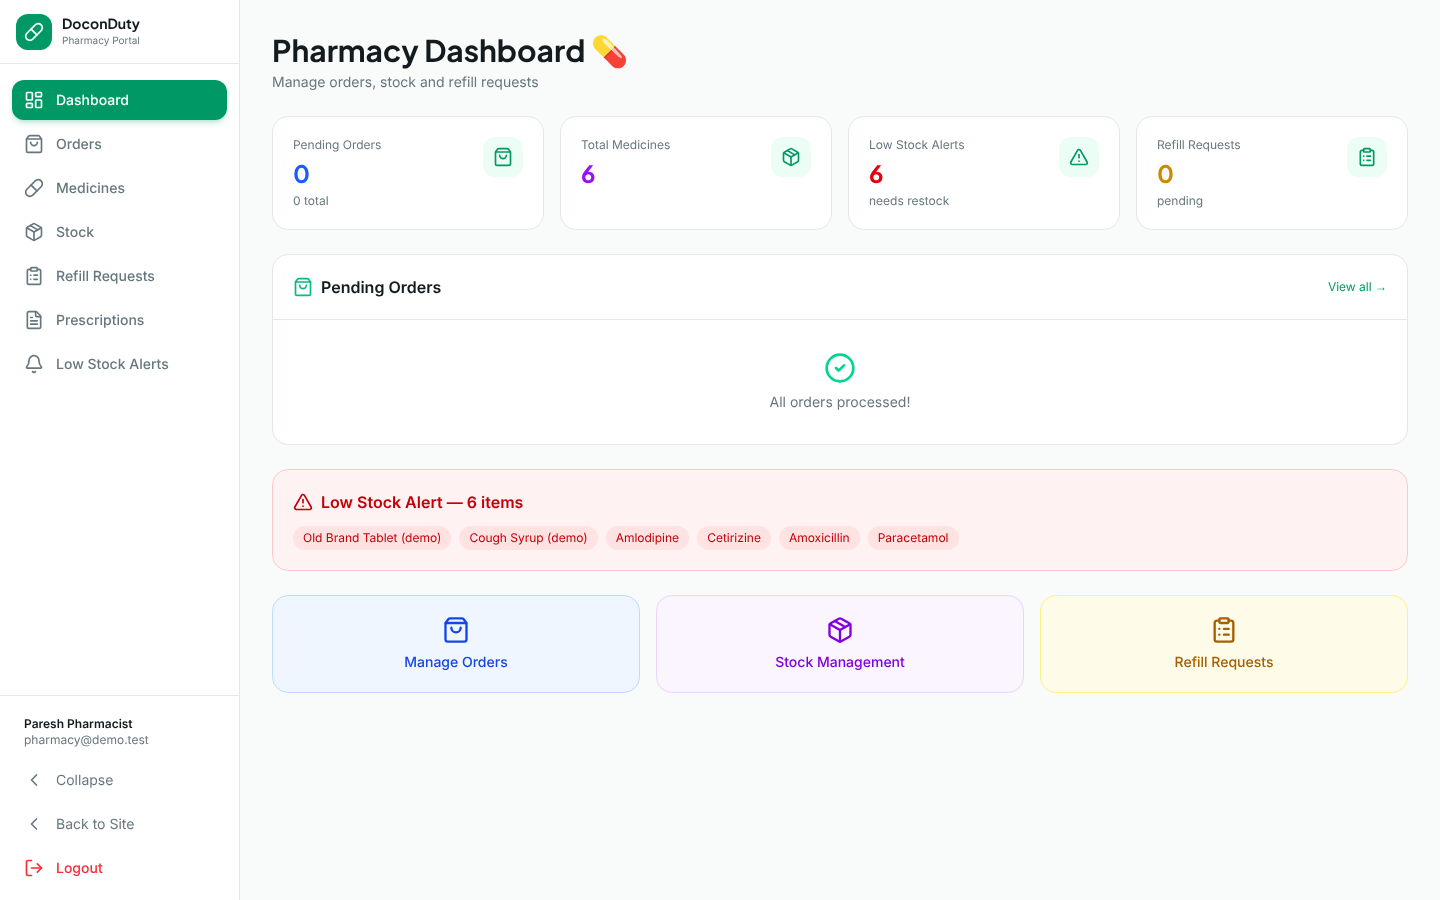Click the Logout exit icon in sidebar

tap(34, 868)
